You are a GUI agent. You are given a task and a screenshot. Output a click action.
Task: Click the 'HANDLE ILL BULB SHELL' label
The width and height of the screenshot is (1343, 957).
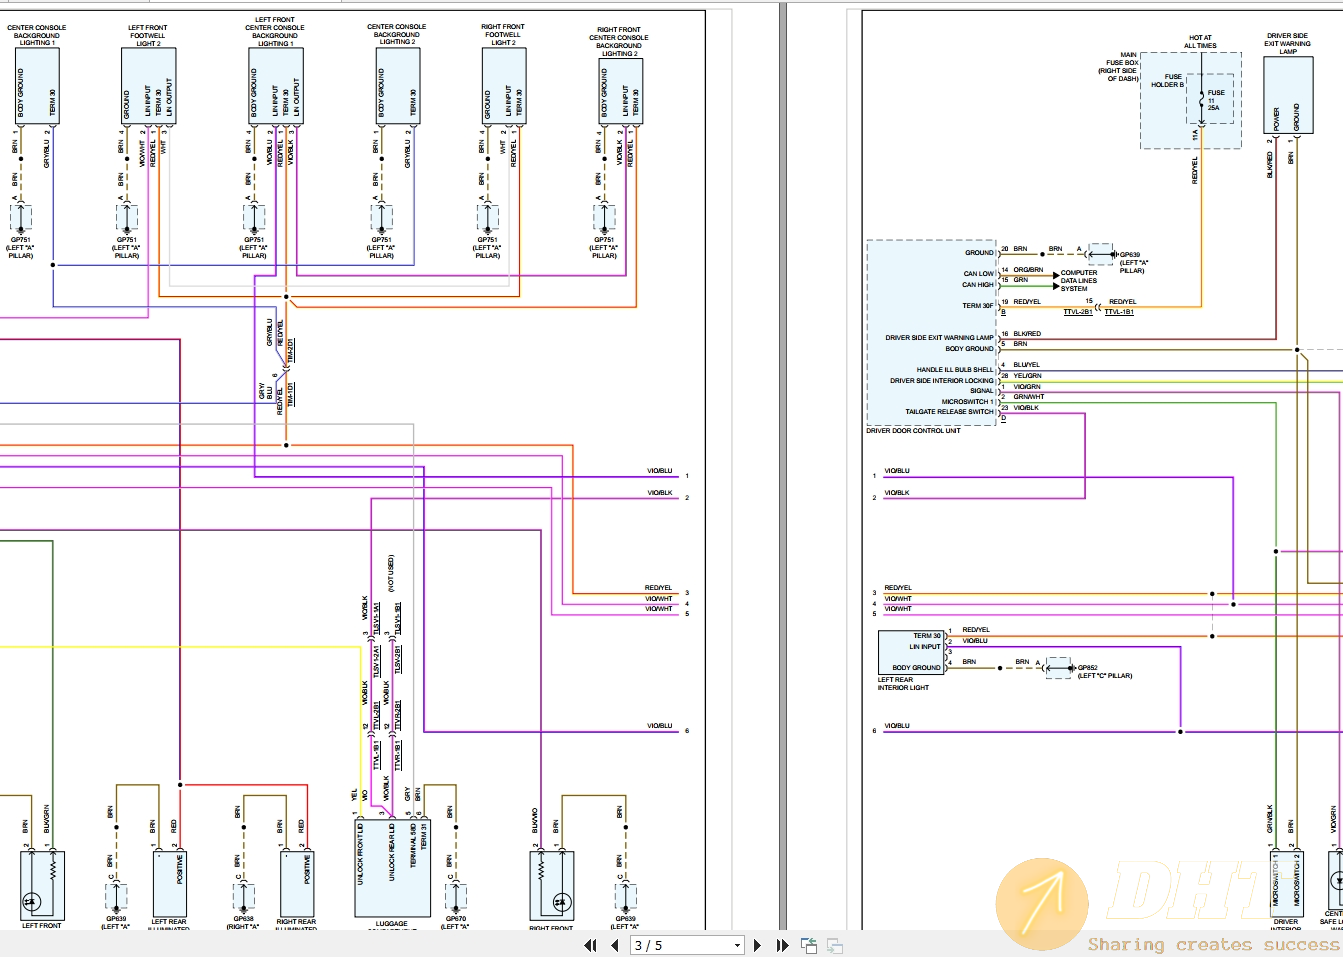955,370
